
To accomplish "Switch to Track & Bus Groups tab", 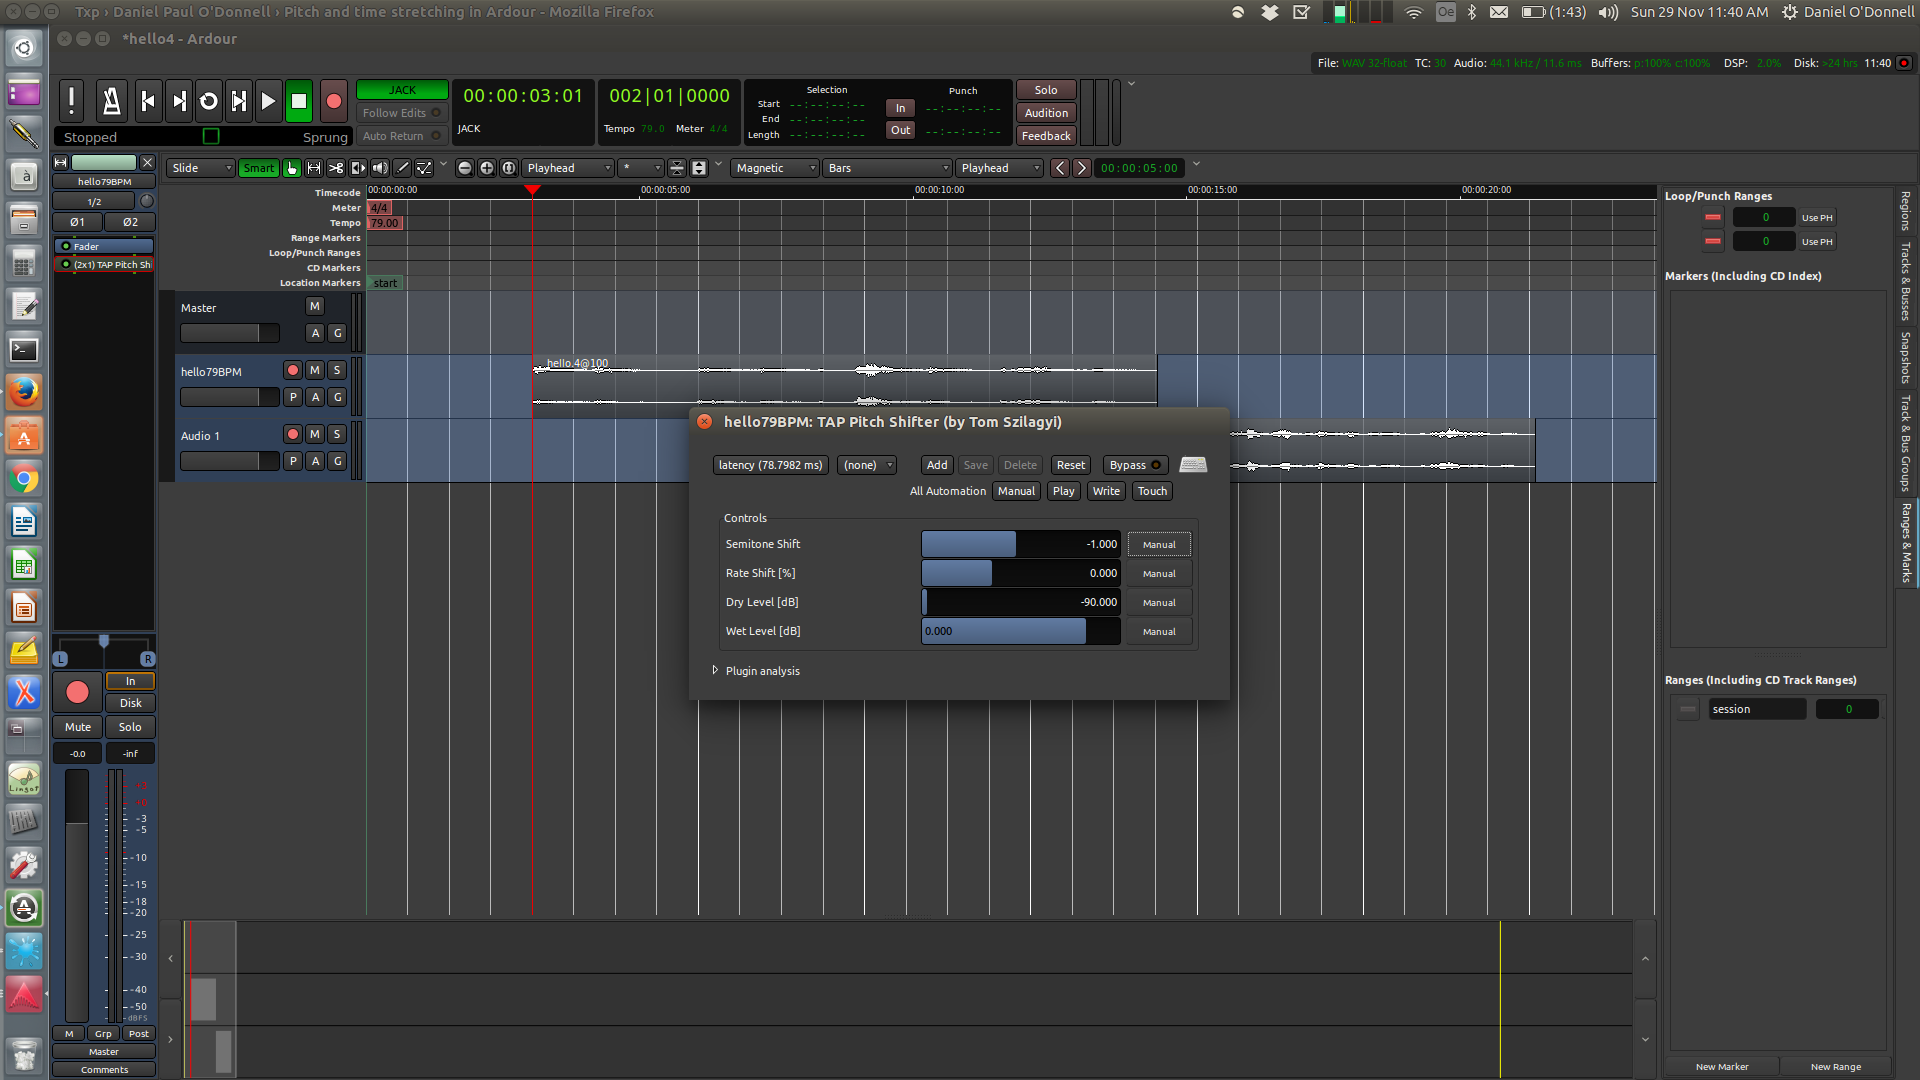I will [x=1906, y=444].
